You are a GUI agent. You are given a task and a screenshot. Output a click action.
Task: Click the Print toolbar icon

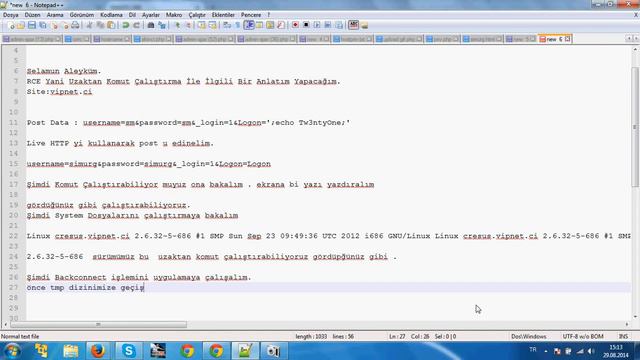tap(75, 25)
